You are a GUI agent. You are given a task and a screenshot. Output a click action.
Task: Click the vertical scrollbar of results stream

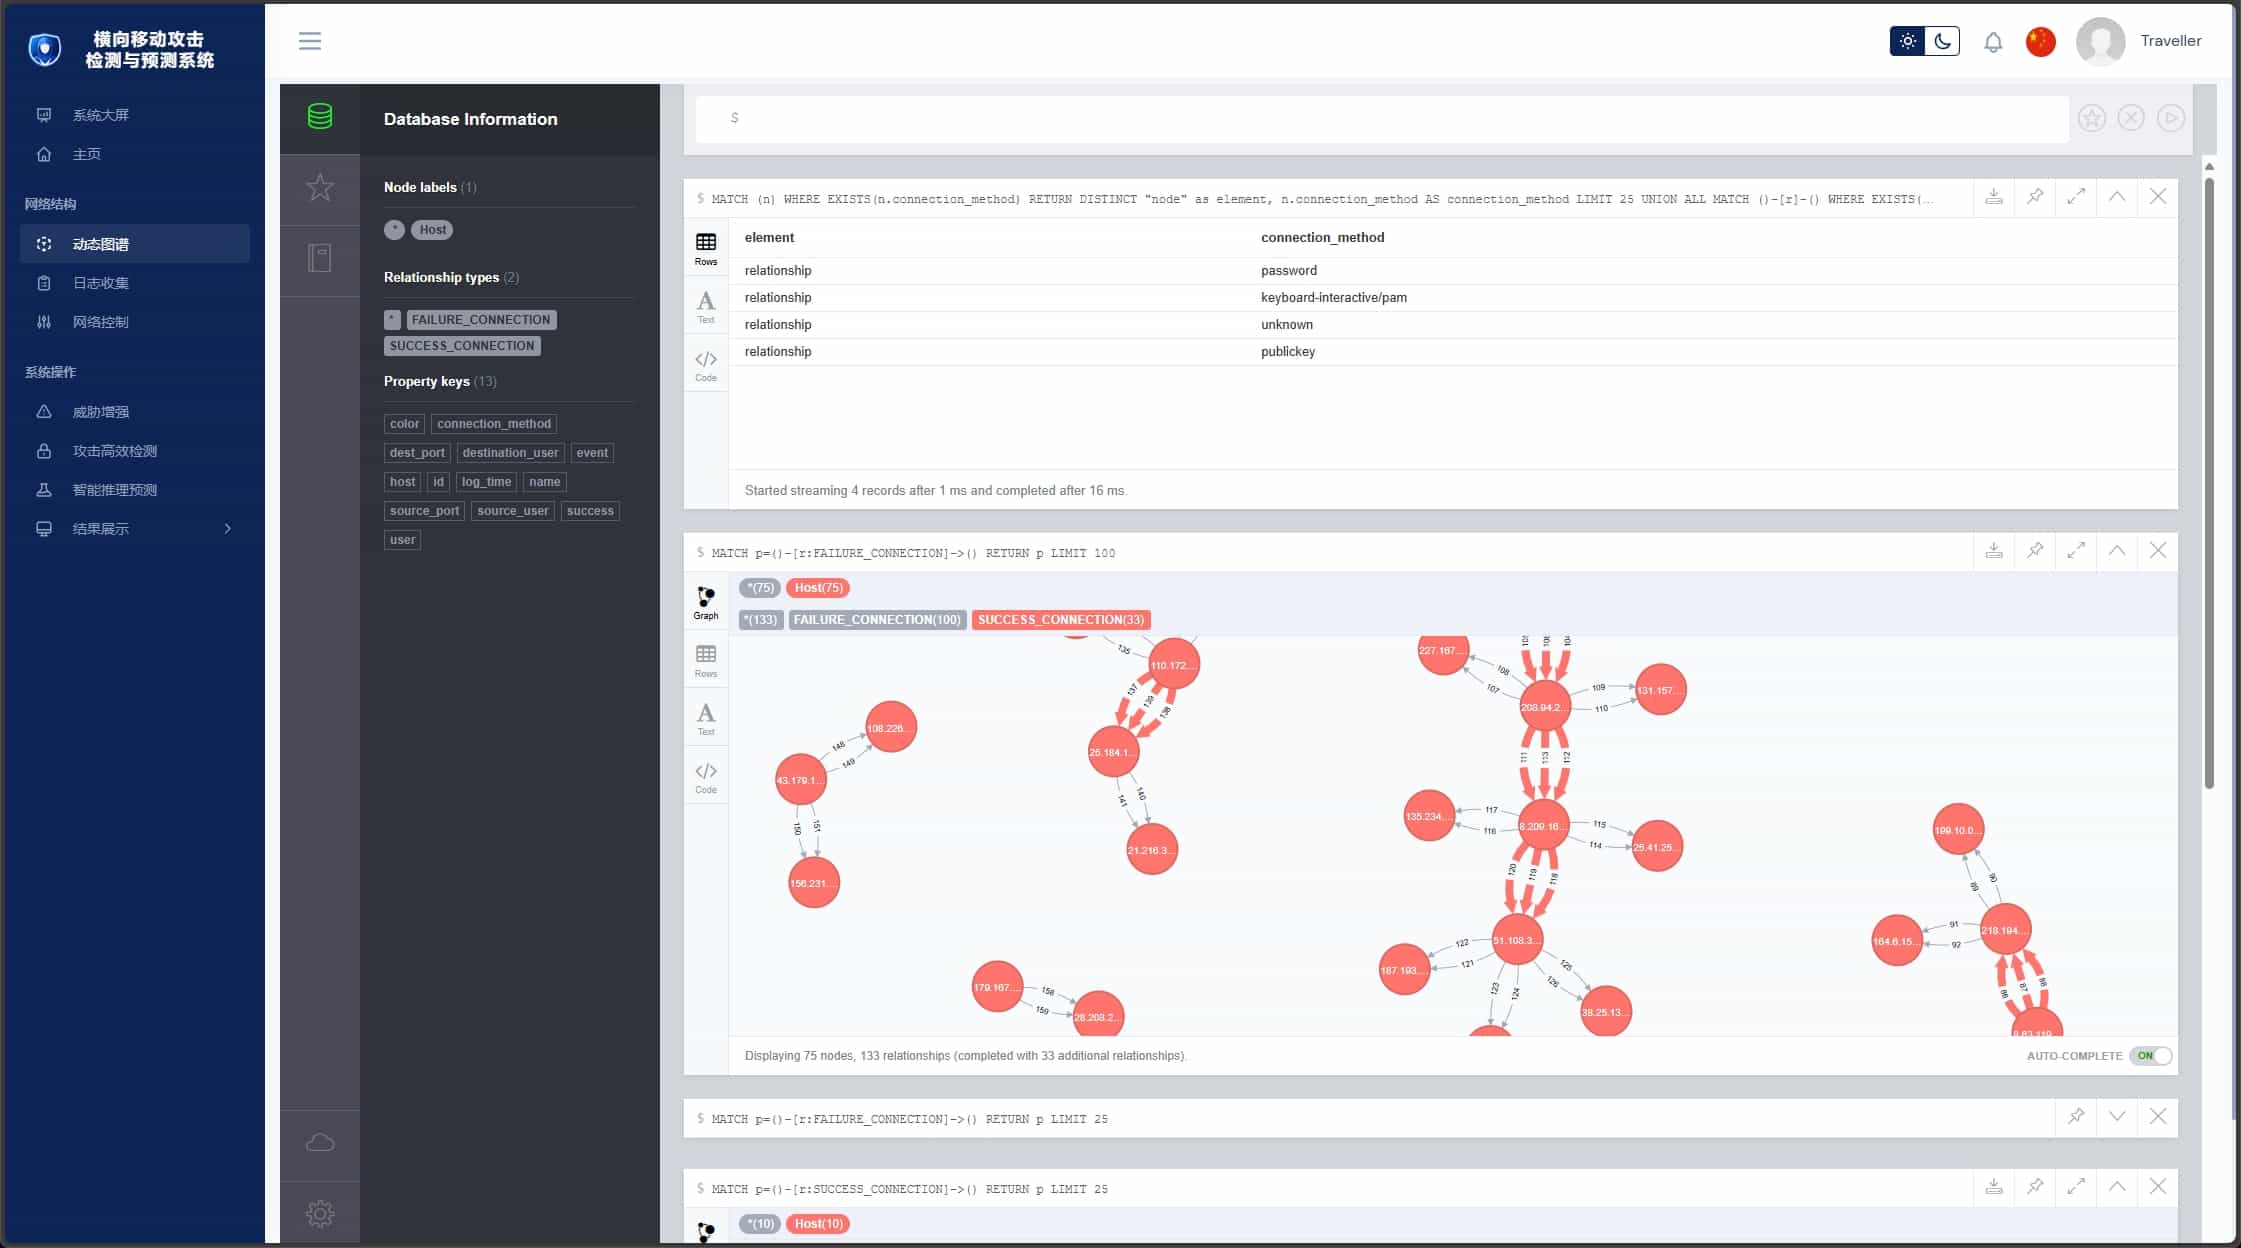(2209, 484)
